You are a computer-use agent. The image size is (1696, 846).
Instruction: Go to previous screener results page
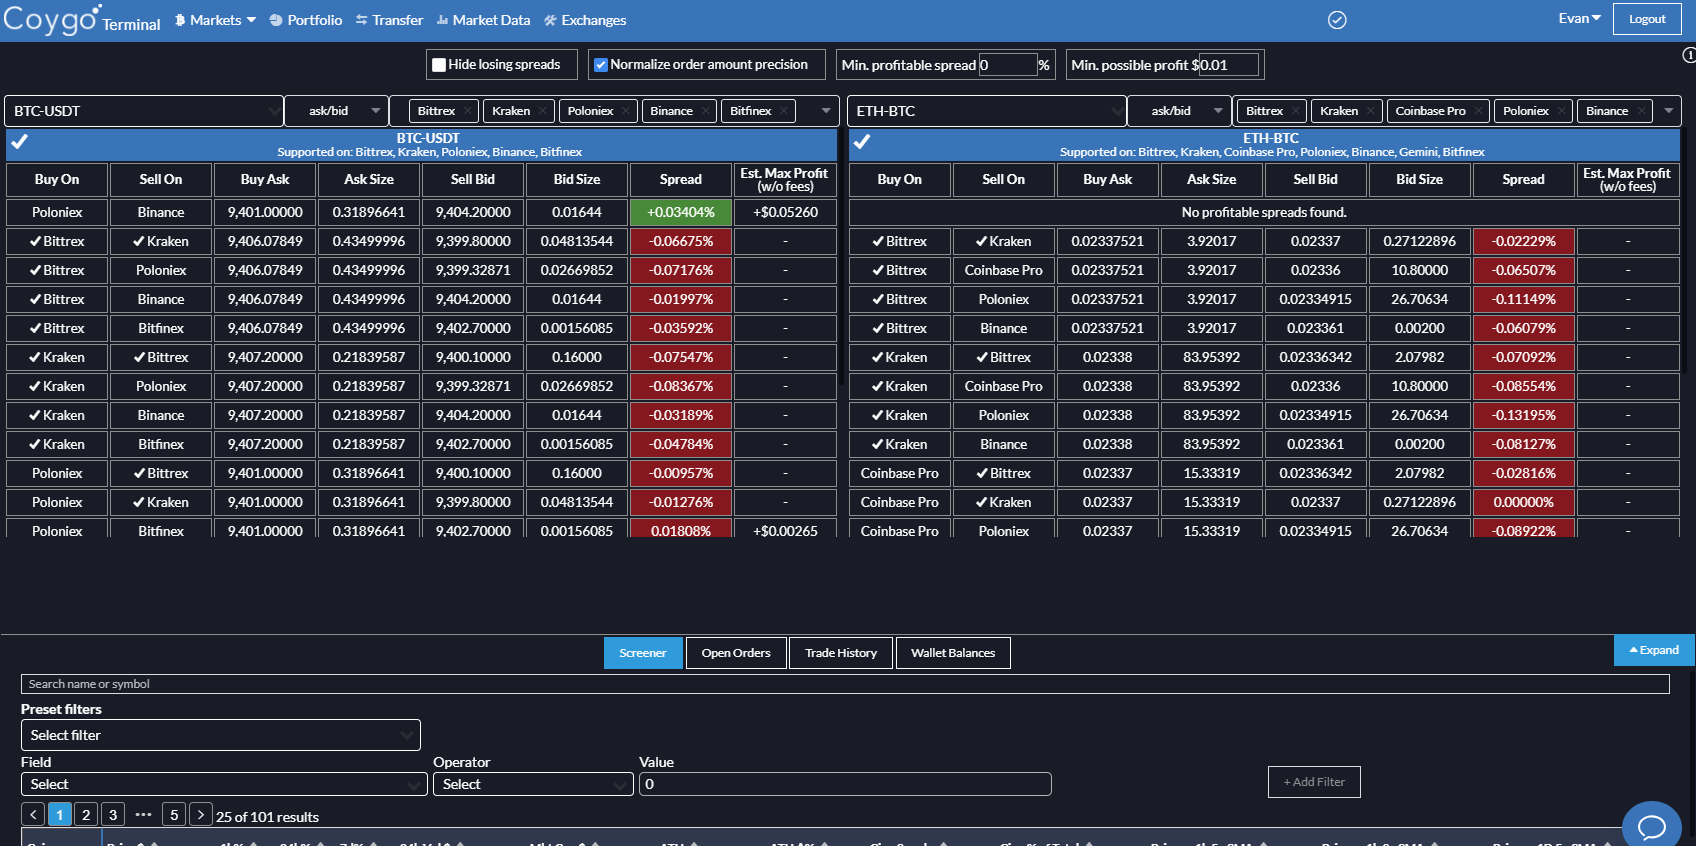pyautogui.click(x=33, y=815)
